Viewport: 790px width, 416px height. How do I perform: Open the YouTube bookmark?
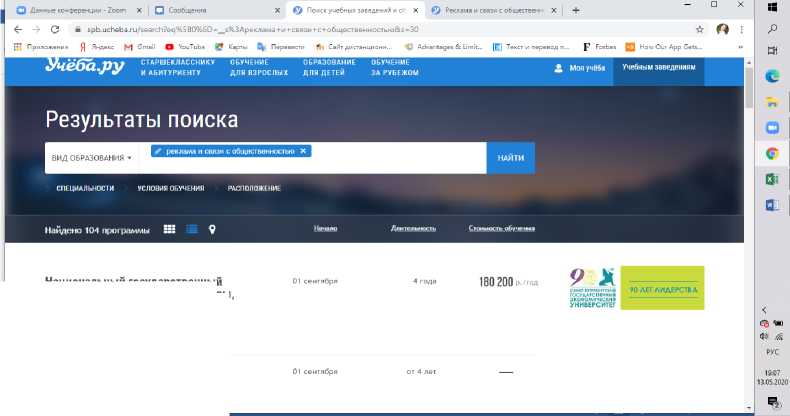coord(185,47)
